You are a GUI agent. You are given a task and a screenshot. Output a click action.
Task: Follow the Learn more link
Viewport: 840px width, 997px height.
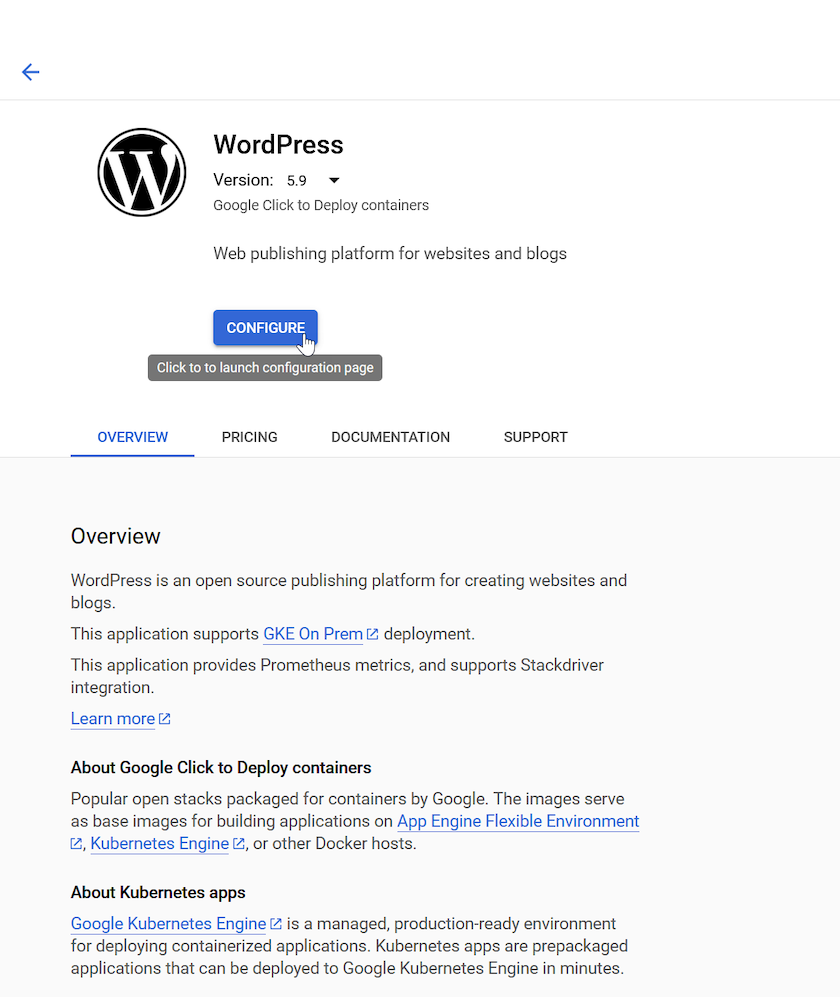point(113,719)
